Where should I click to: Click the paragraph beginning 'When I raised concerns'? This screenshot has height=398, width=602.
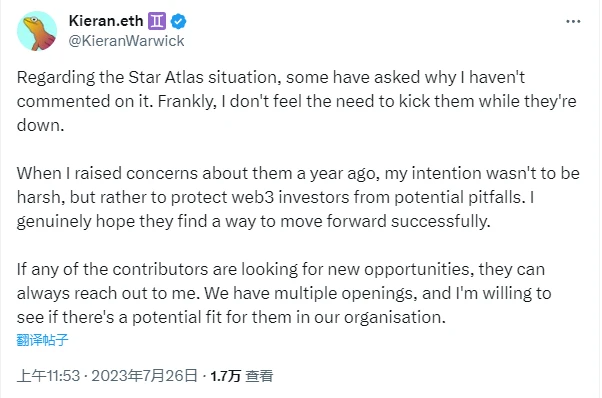pyautogui.click(x=298, y=197)
